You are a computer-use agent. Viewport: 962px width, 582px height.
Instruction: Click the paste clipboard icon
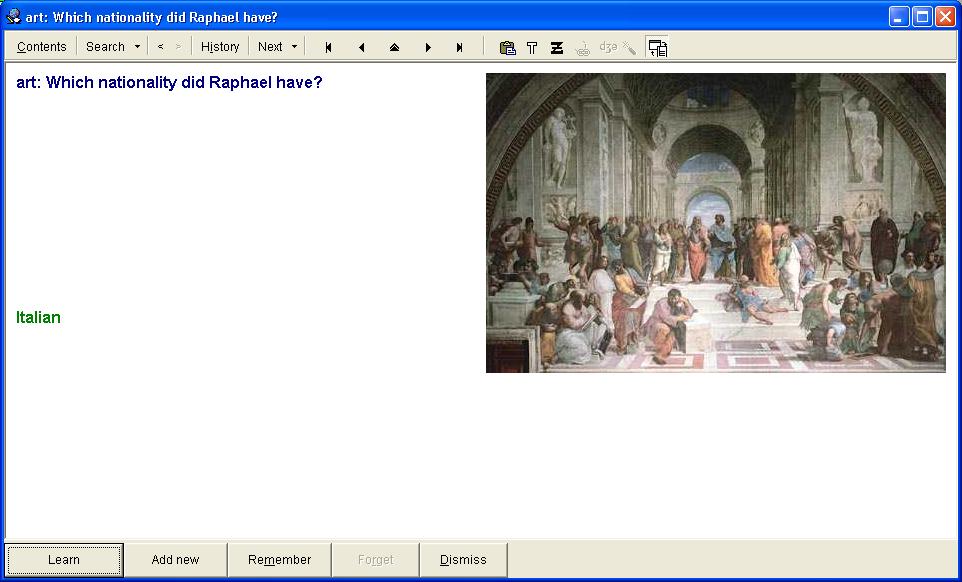point(507,47)
